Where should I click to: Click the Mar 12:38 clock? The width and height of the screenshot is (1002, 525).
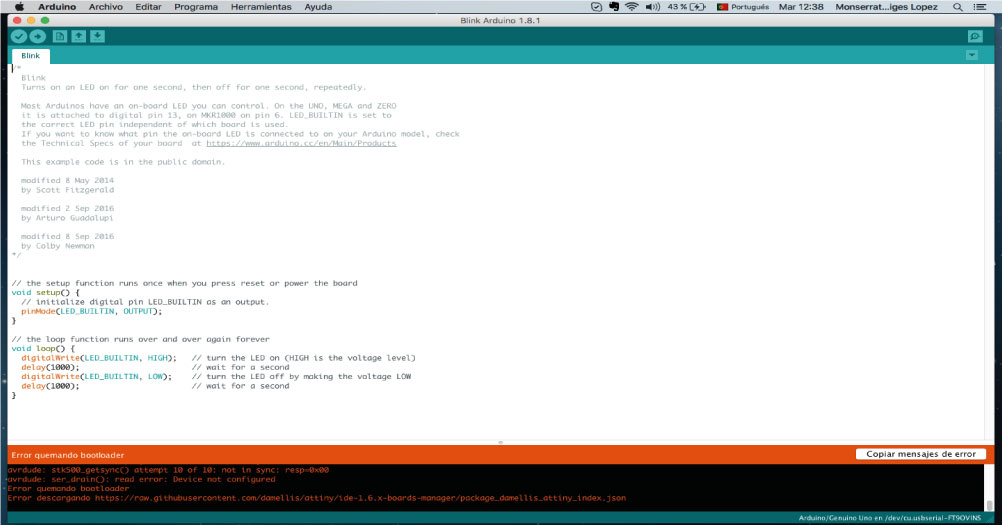click(801, 6)
